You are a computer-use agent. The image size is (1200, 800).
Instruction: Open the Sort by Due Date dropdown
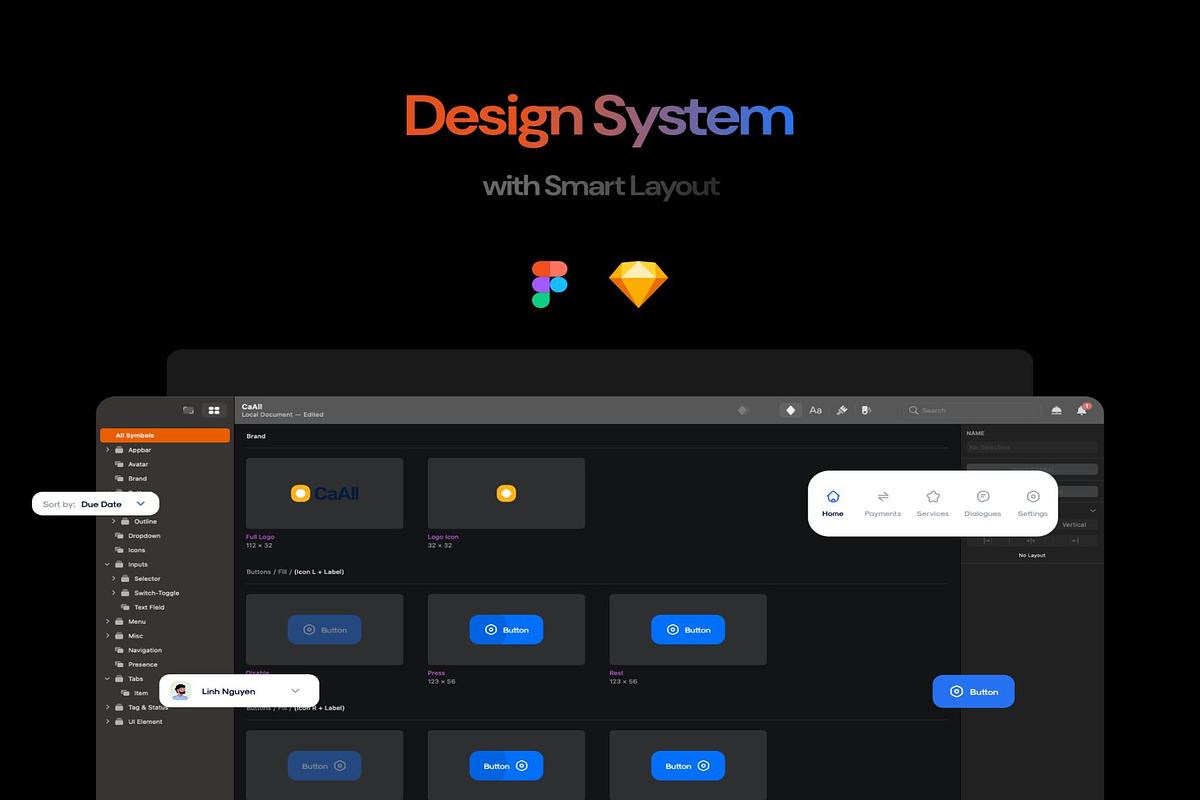coord(95,504)
